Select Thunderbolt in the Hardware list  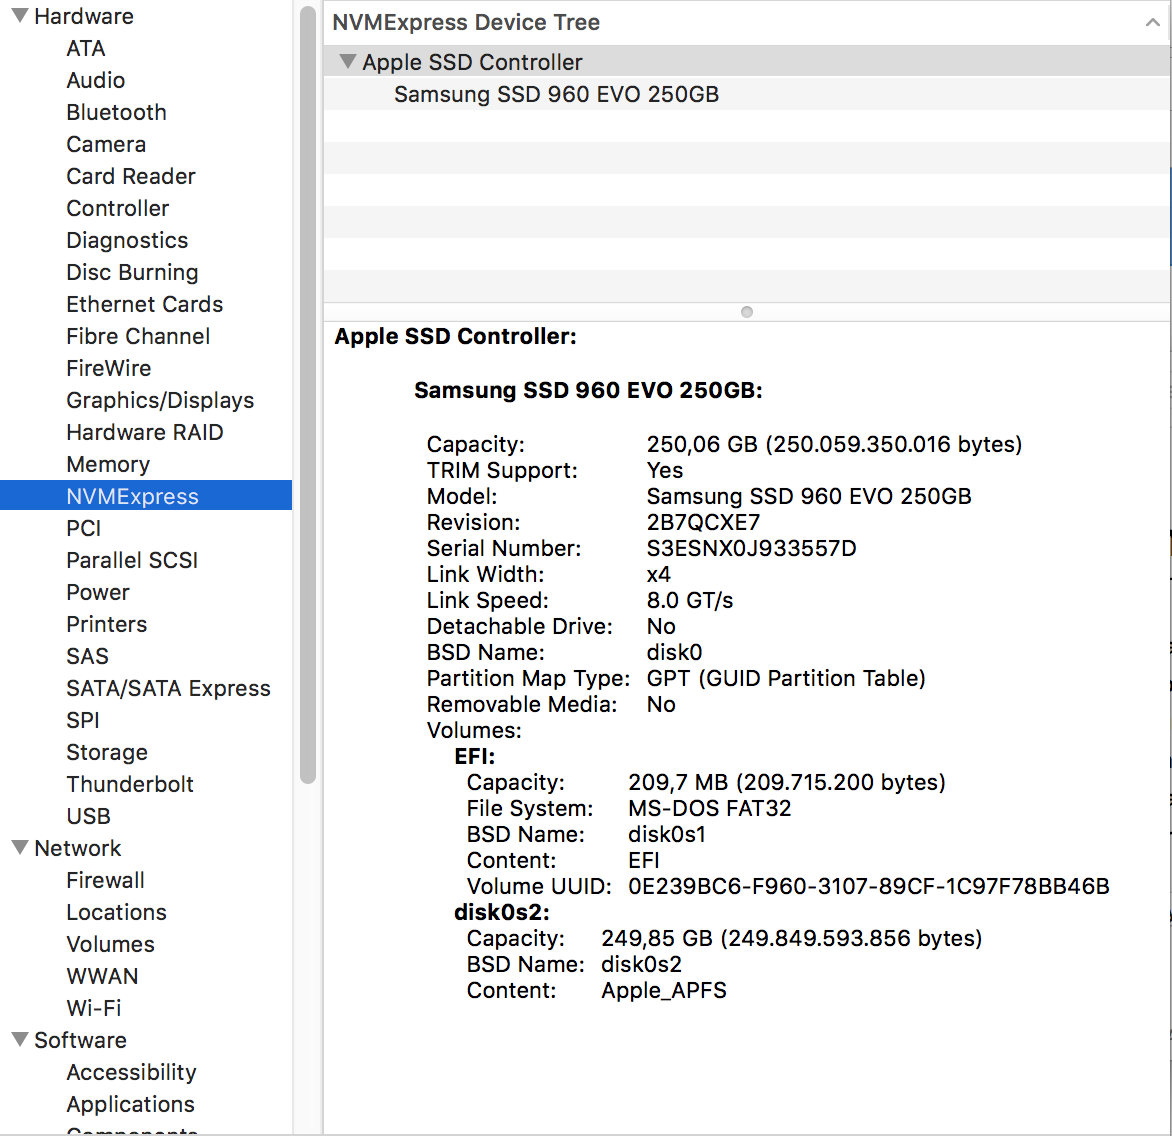[x=130, y=784]
